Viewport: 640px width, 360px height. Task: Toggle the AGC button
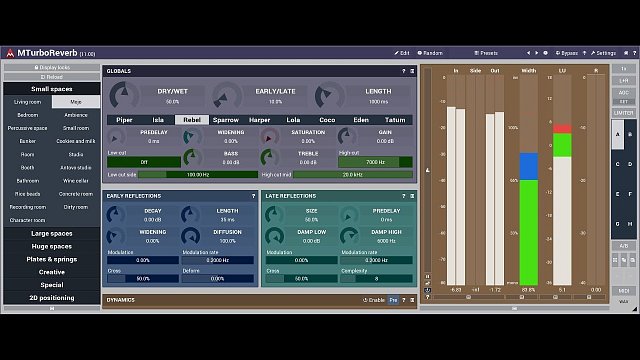coord(624,93)
